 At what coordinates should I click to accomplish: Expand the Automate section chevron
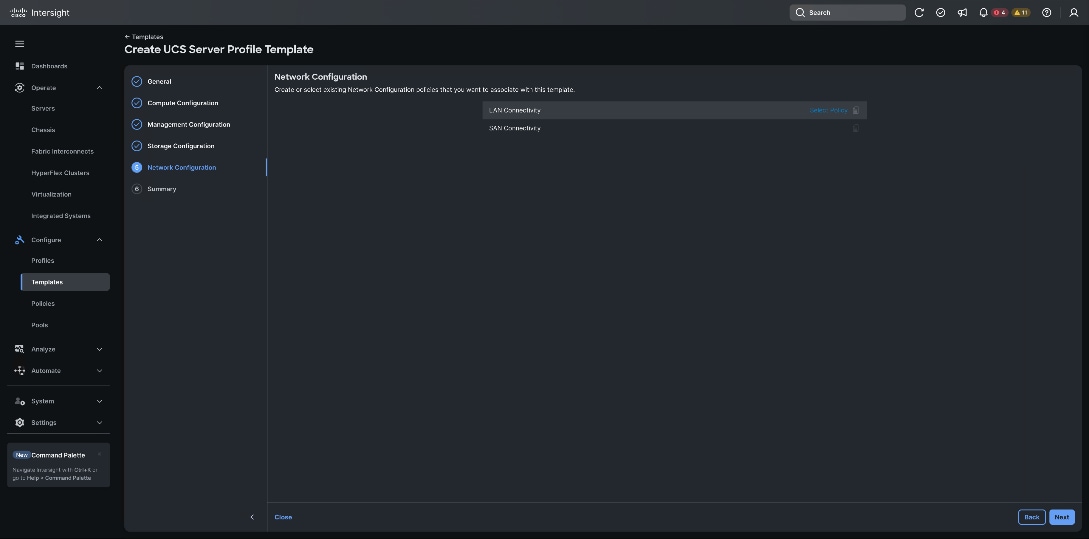point(99,371)
